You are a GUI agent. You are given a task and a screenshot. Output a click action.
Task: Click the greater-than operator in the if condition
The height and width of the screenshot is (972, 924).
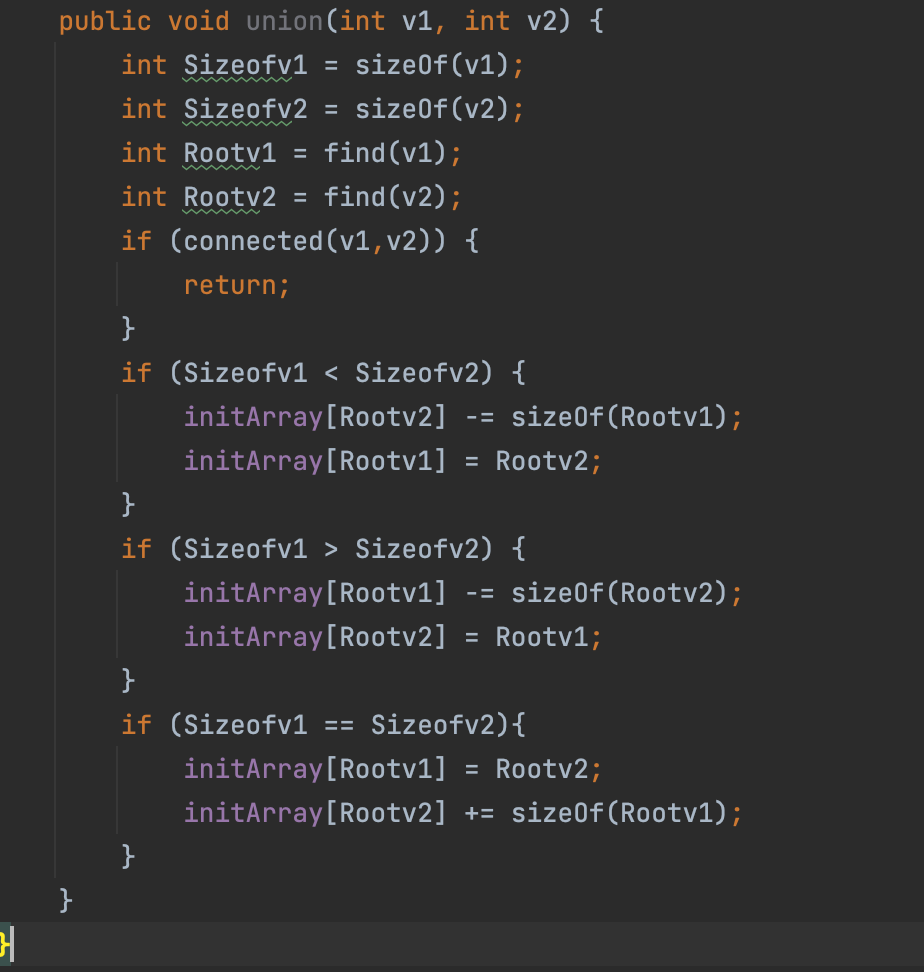point(332,549)
